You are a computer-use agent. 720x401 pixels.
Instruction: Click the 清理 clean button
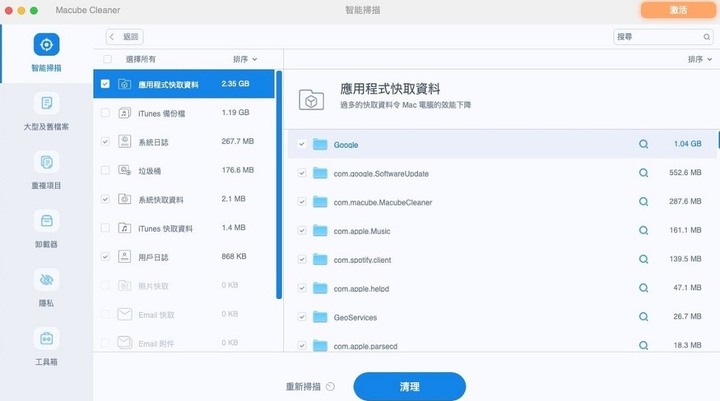[x=409, y=387]
